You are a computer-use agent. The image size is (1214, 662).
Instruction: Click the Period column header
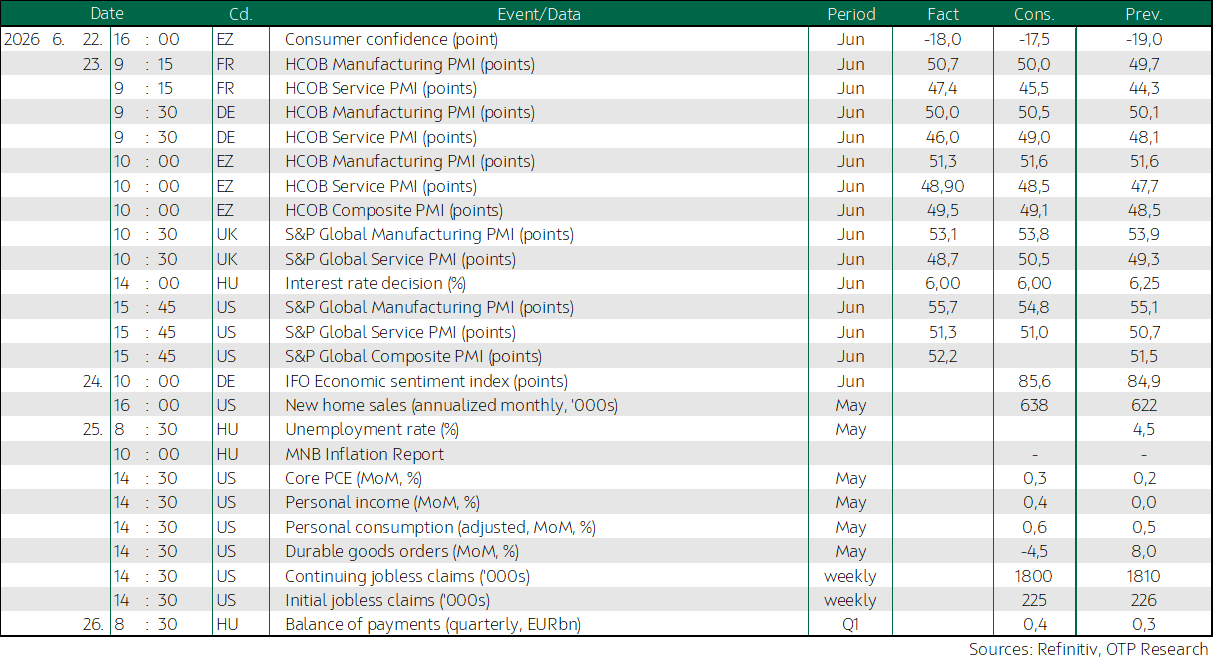851,14
